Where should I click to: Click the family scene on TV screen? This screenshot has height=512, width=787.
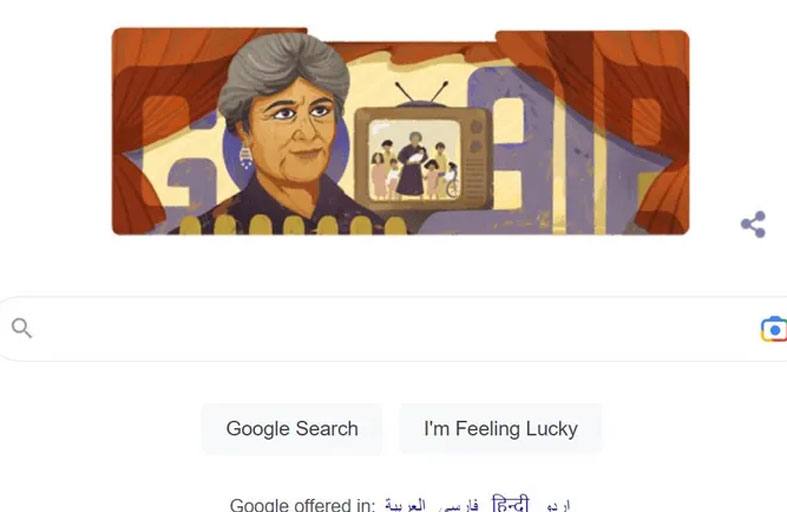(415, 160)
